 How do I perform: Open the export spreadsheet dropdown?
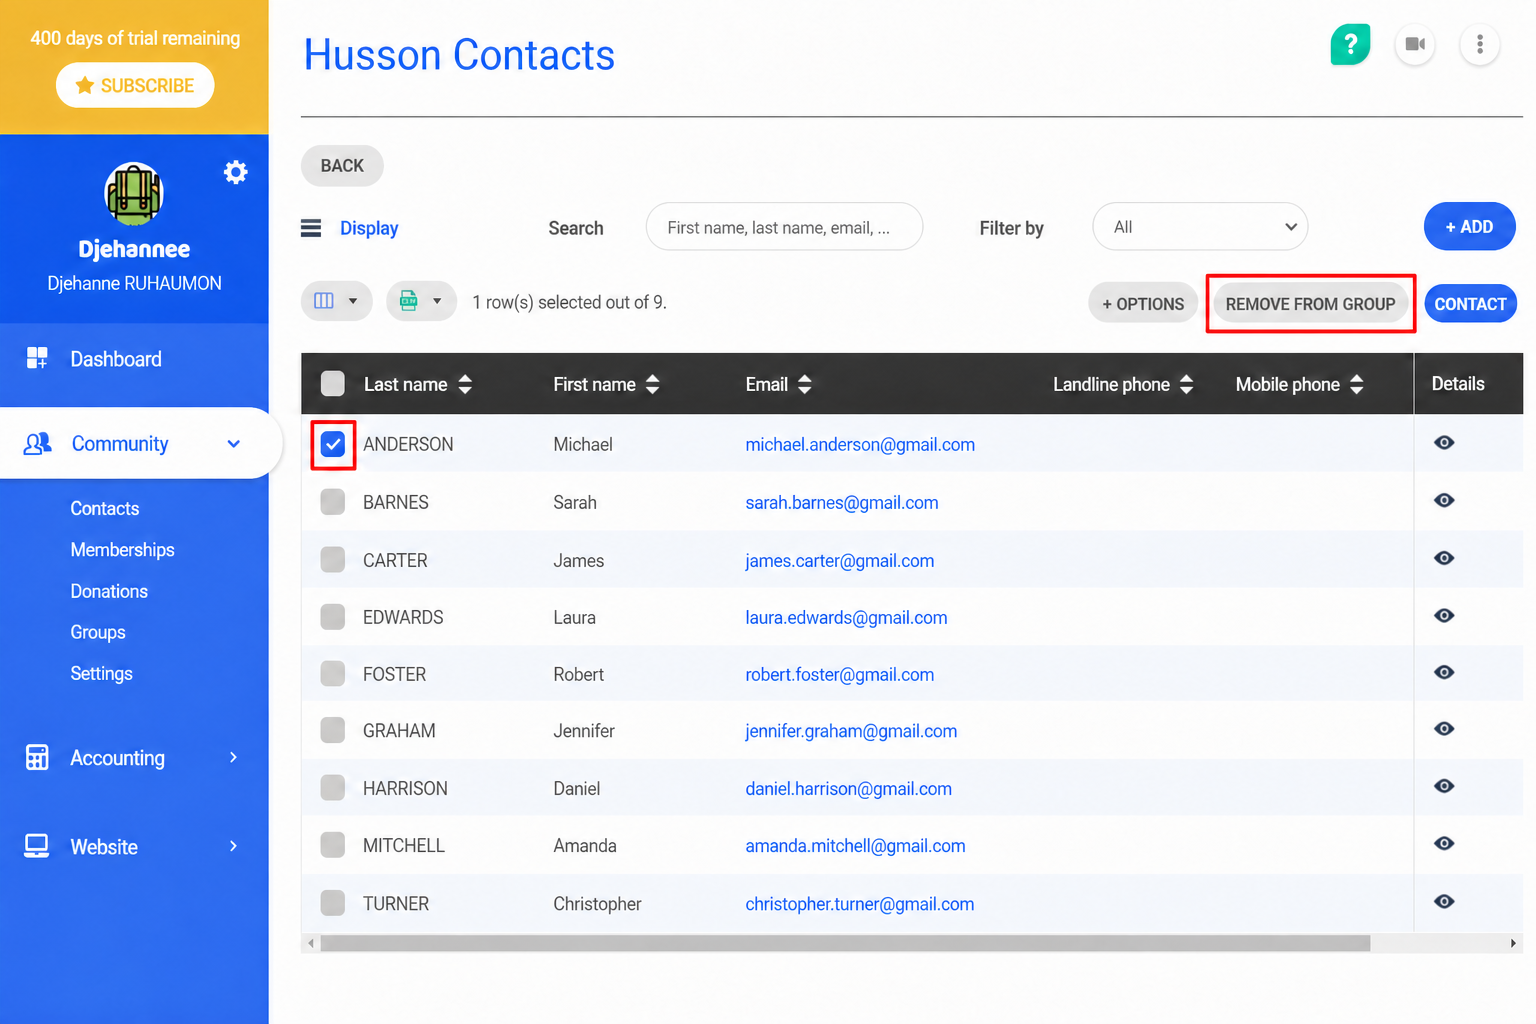click(x=421, y=301)
